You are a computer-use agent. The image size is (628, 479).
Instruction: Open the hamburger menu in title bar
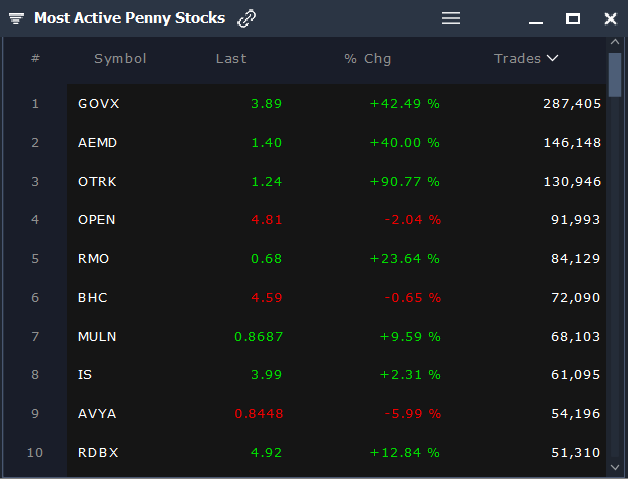(x=451, y=18)
